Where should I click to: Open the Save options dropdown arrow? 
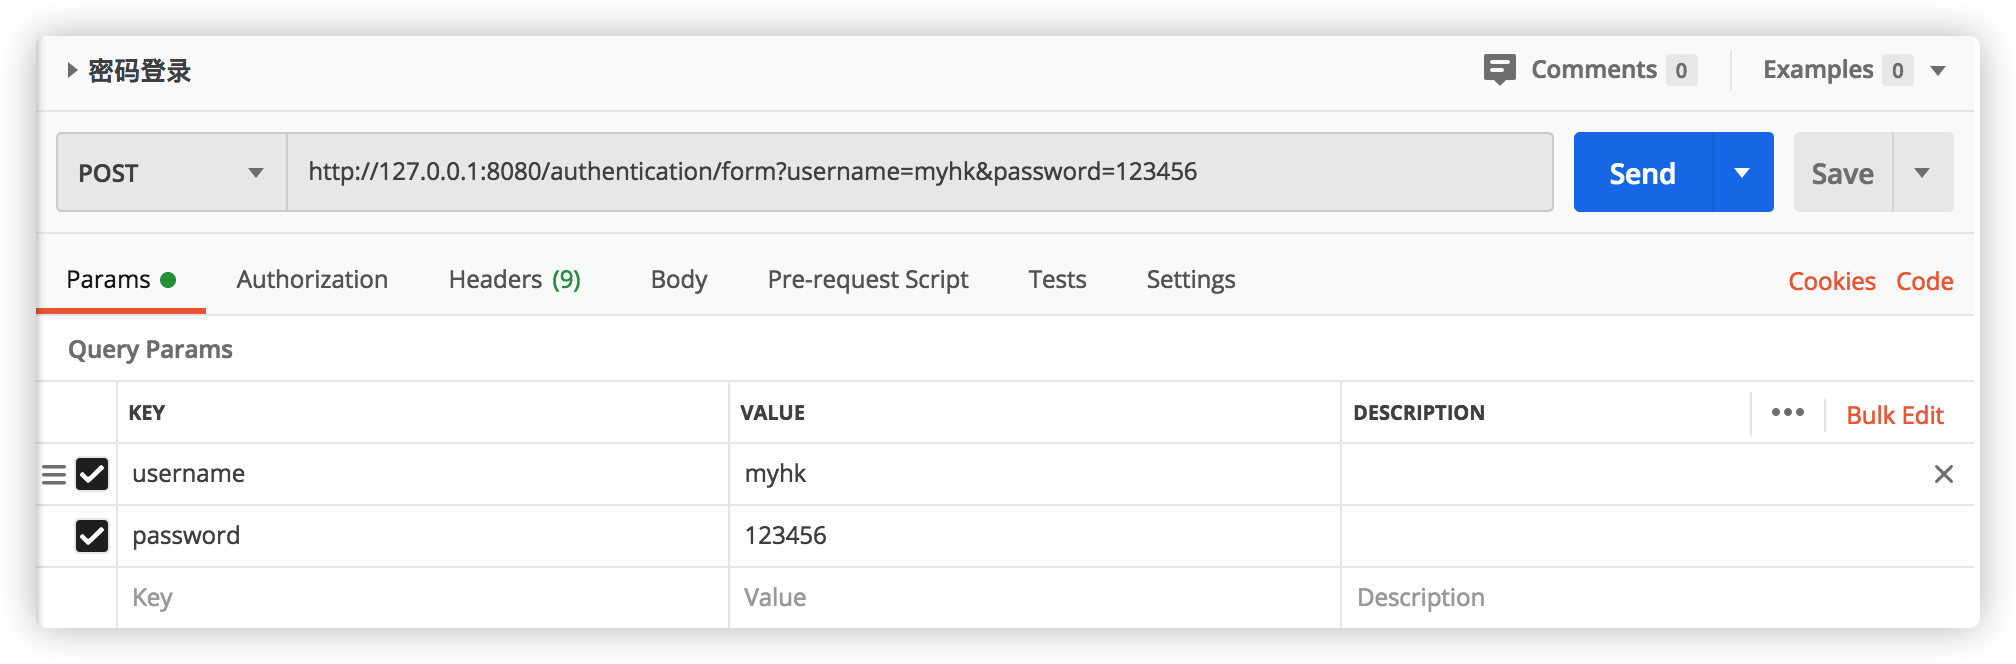1921,172
